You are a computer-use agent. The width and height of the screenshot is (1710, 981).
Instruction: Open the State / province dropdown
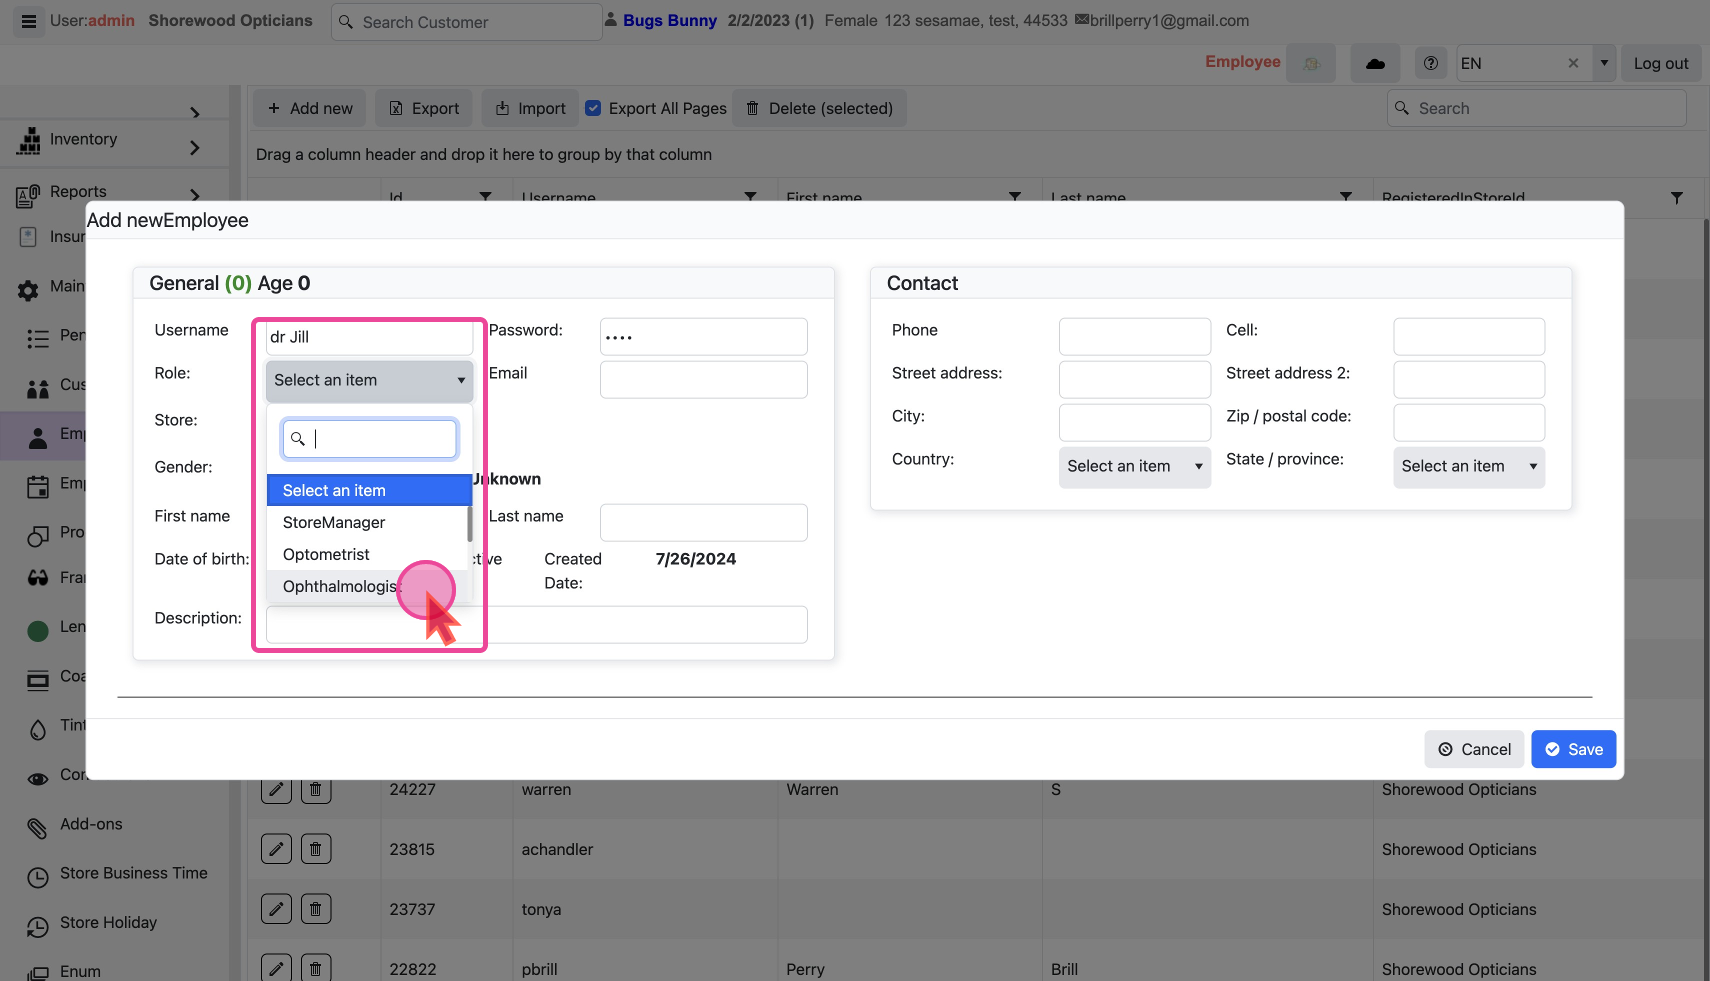[x=1468, y=467]
